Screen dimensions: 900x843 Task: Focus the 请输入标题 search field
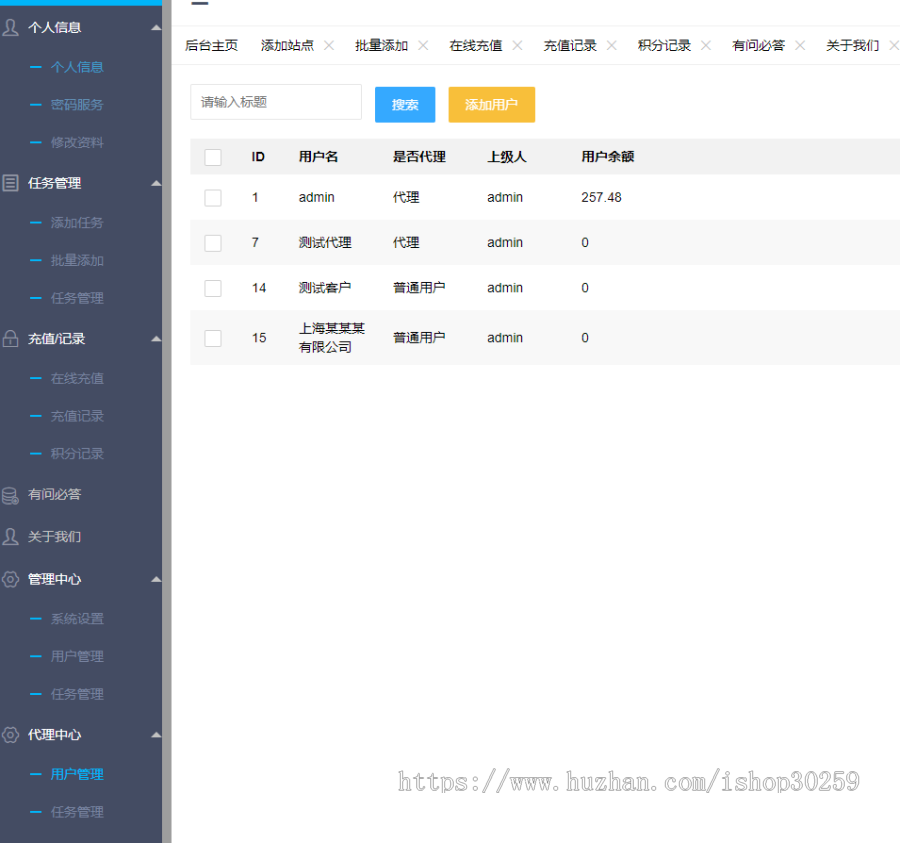(276, 102)
